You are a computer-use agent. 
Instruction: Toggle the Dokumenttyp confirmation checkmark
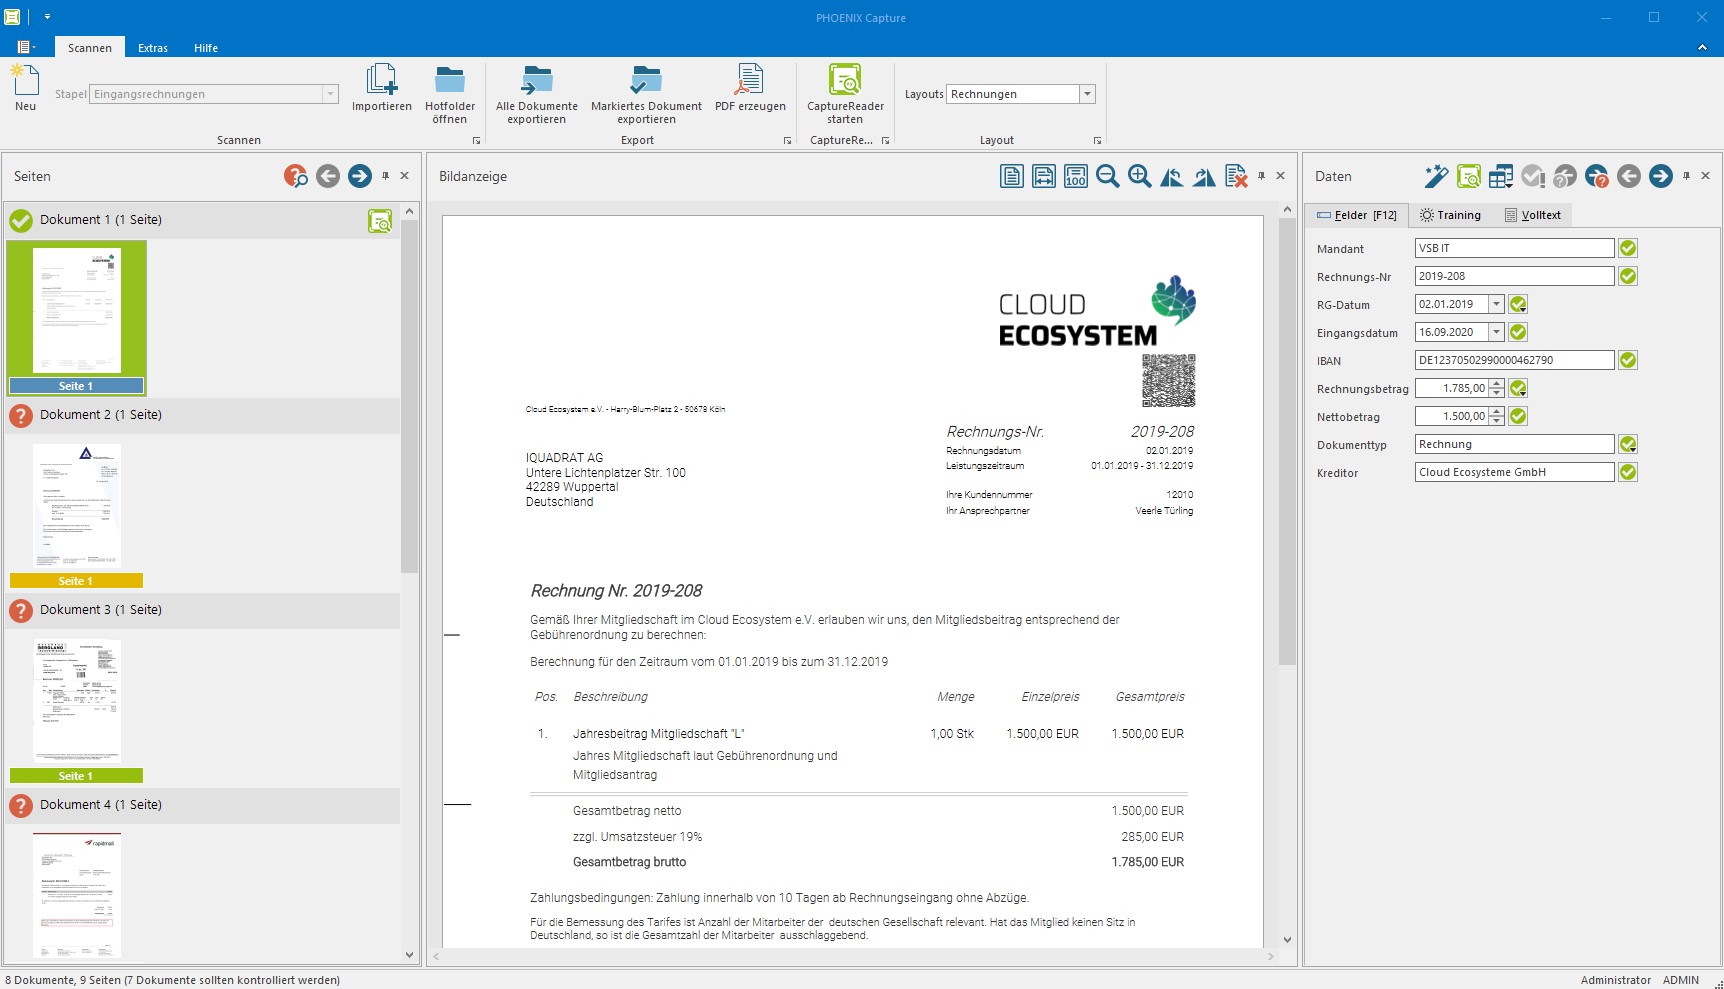(x=1628, y=444)
